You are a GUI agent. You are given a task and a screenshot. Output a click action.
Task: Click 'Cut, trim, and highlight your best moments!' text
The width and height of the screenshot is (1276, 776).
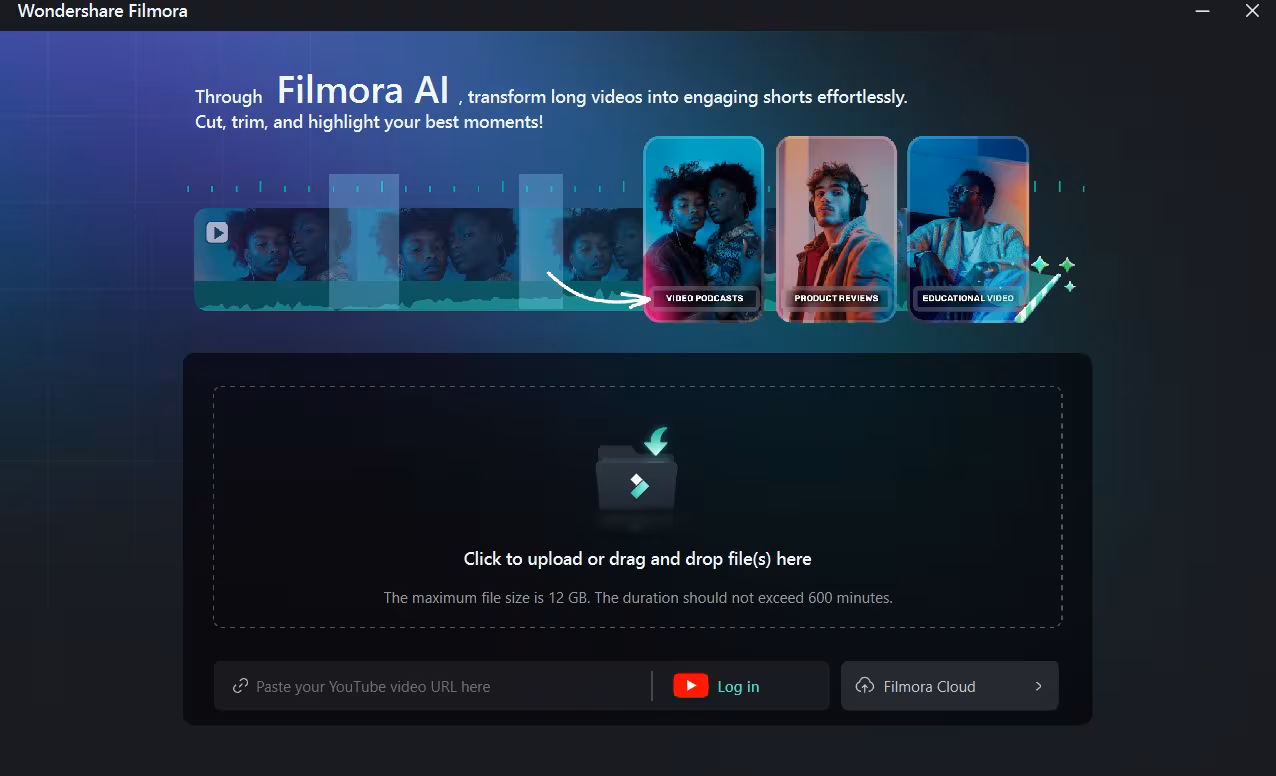pyautogui.click(x=369, y=122)
